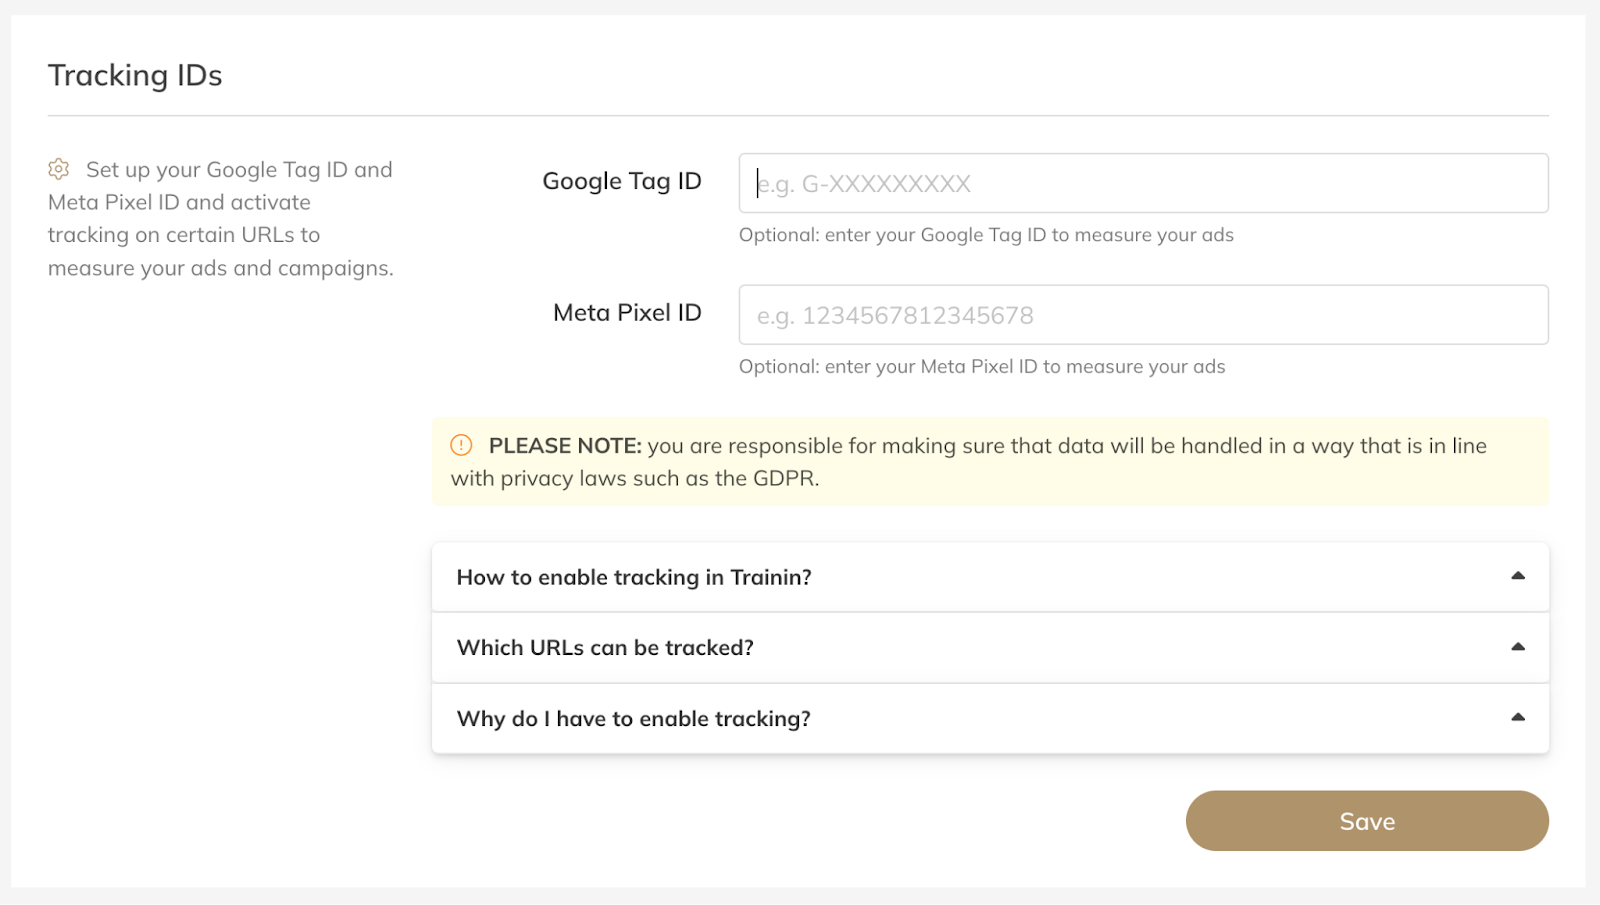Viewport: 1600px width, 905px height.
Task: Open "Why do I have to enable tracking?"
Action: pyautogui.click(x=633, y=718)
